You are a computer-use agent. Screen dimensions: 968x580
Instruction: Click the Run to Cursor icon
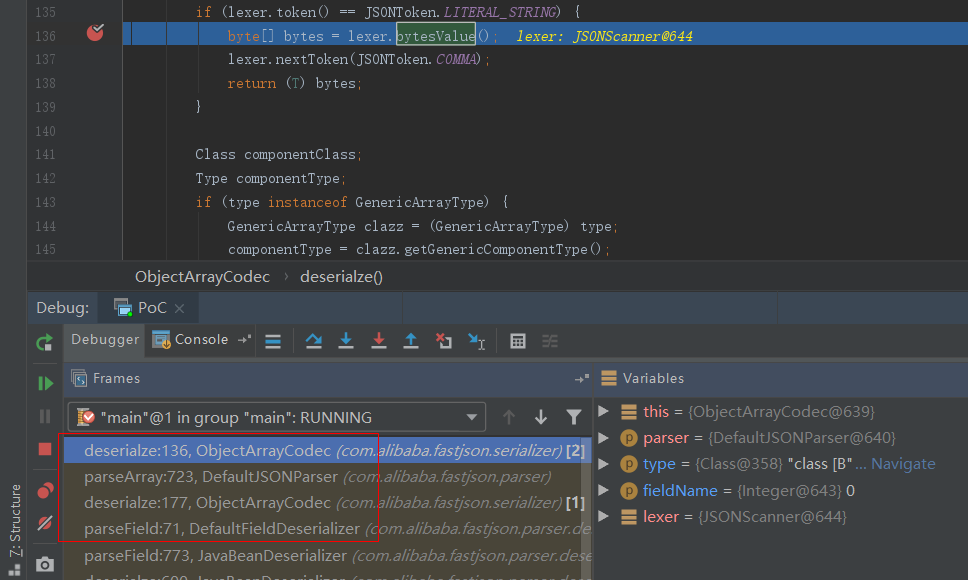tap(477, 341)
